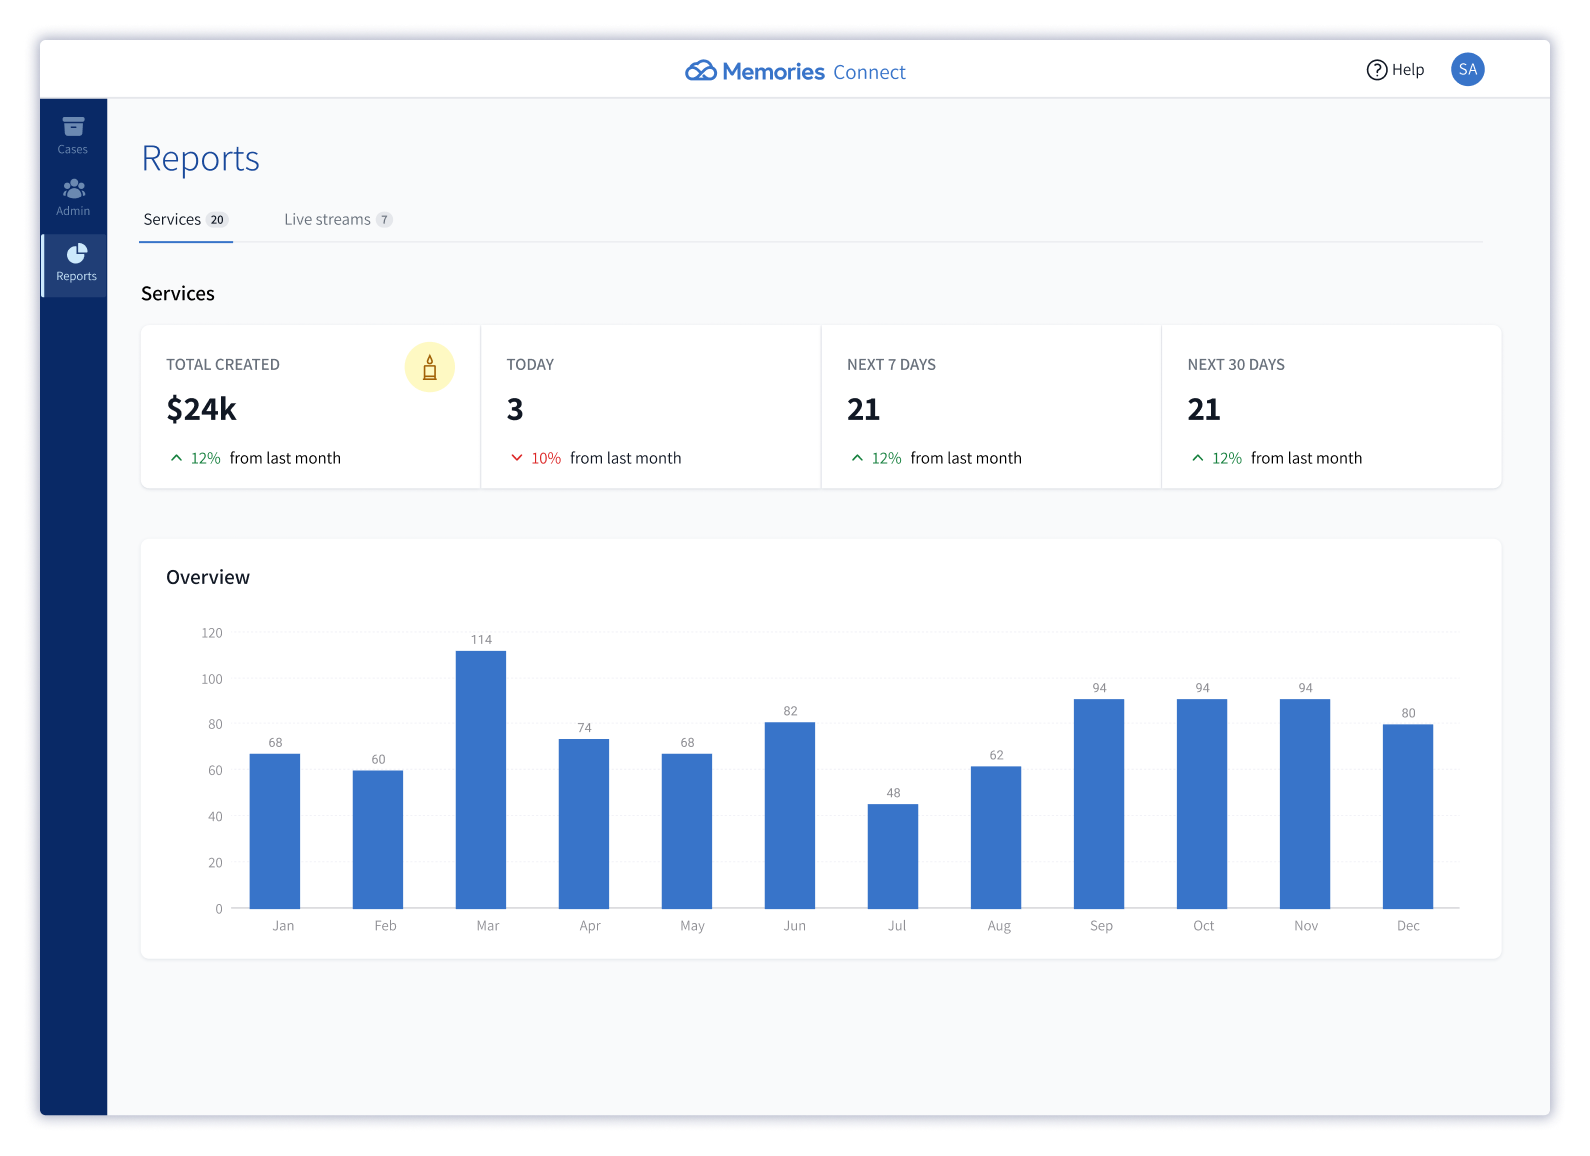Select the Next 30 Days stats card
Screen dimensions: 1590x1156
click(x=1330, y=407)
